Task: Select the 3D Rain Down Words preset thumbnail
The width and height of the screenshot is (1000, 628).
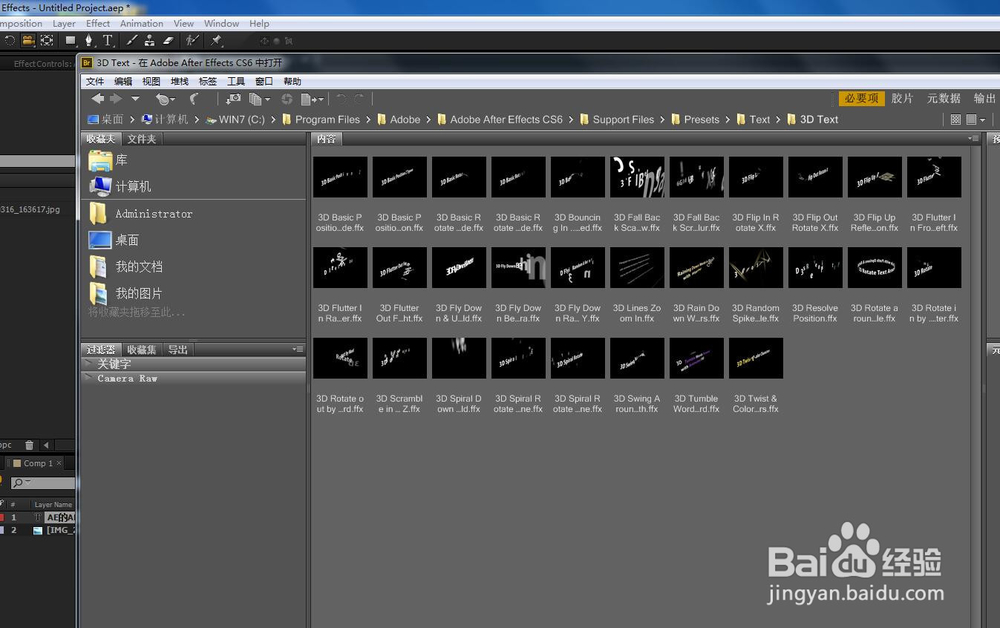Action: point(696,267)
